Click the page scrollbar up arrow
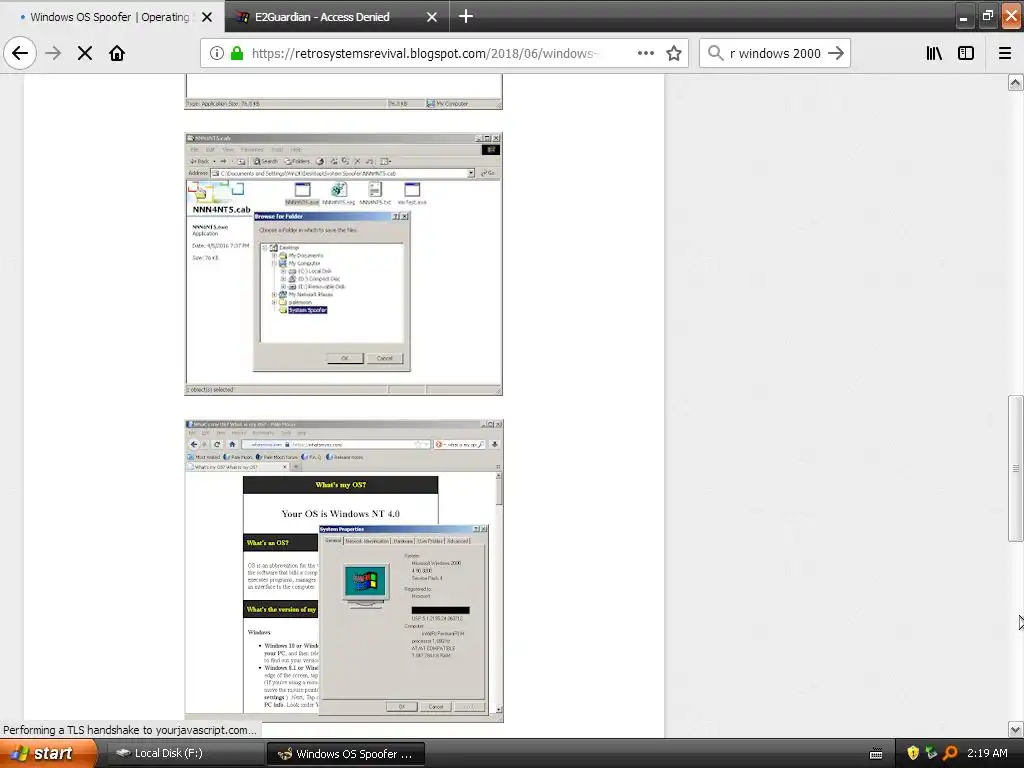 (x=1015, y=82)
